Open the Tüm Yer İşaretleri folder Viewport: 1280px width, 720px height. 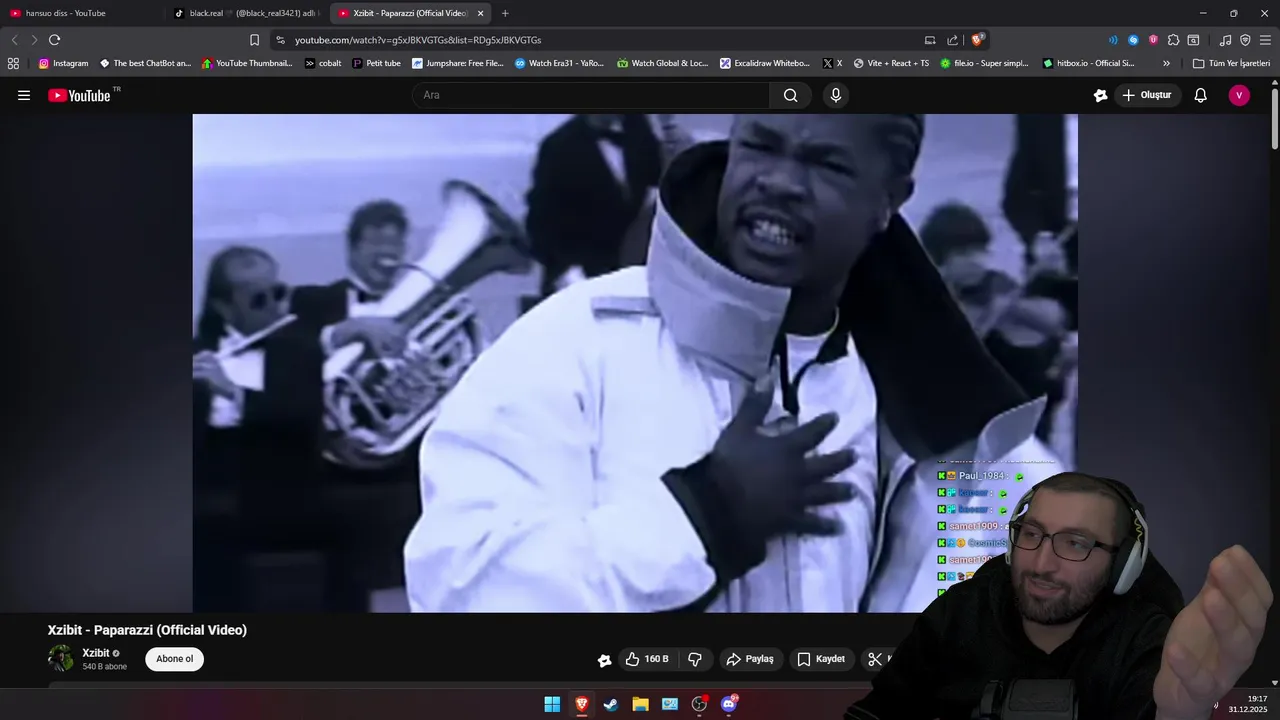coord(1231,63)
